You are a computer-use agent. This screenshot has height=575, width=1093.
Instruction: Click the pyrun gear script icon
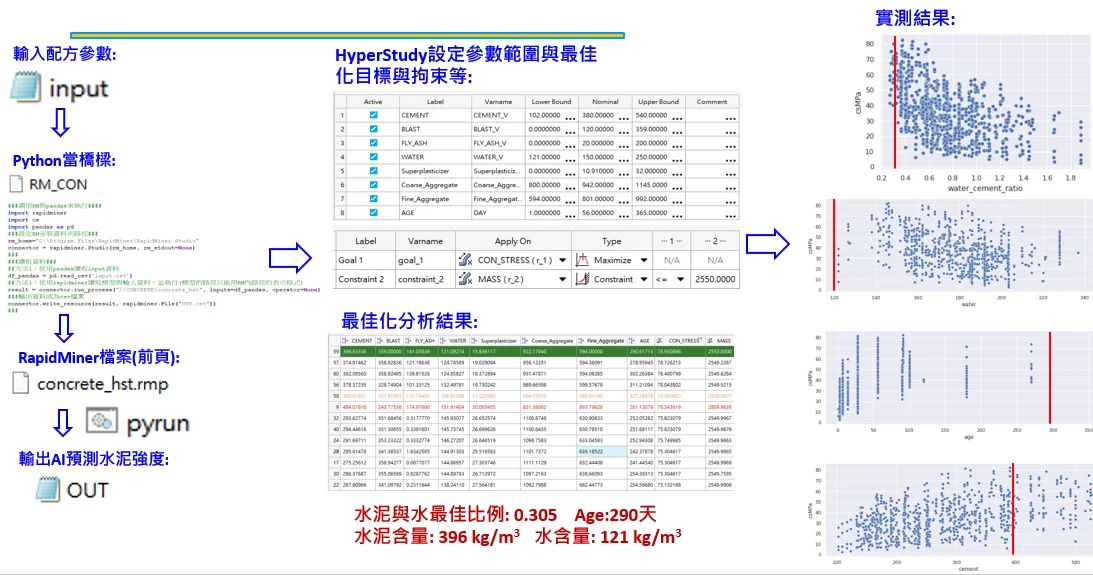click(101, 420)
